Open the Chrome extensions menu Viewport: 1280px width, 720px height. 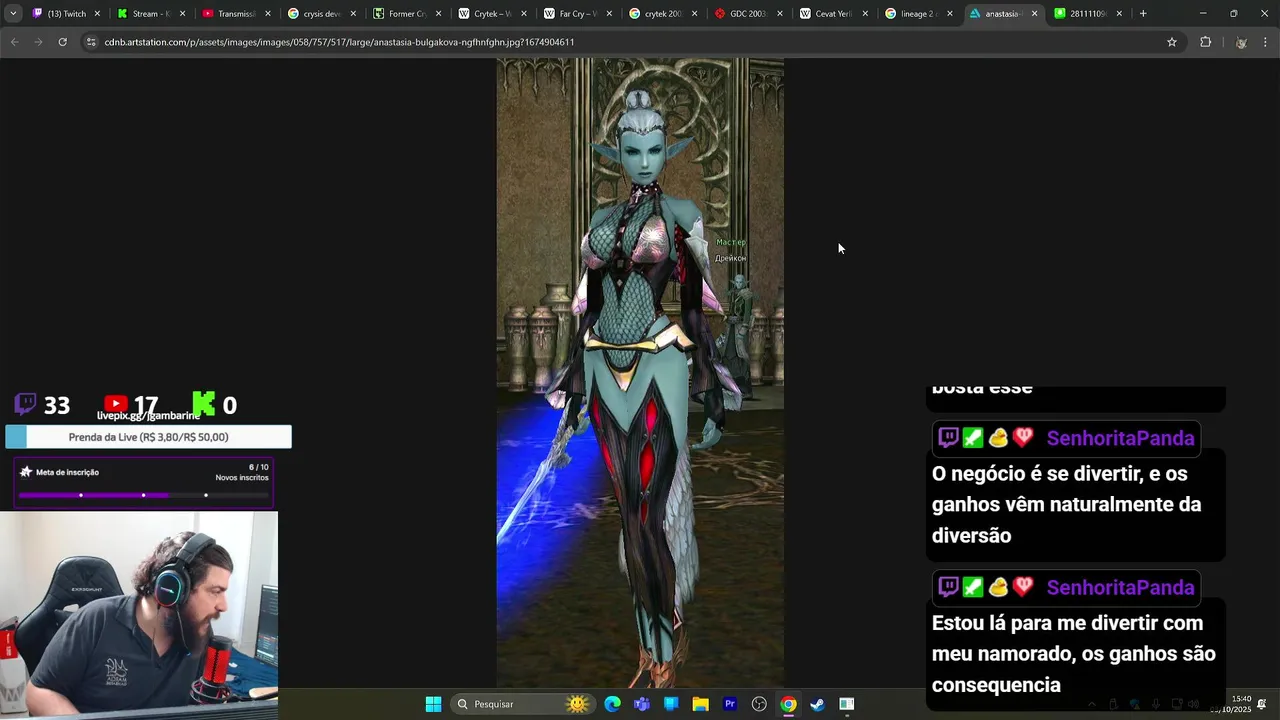coord(1205,42)
